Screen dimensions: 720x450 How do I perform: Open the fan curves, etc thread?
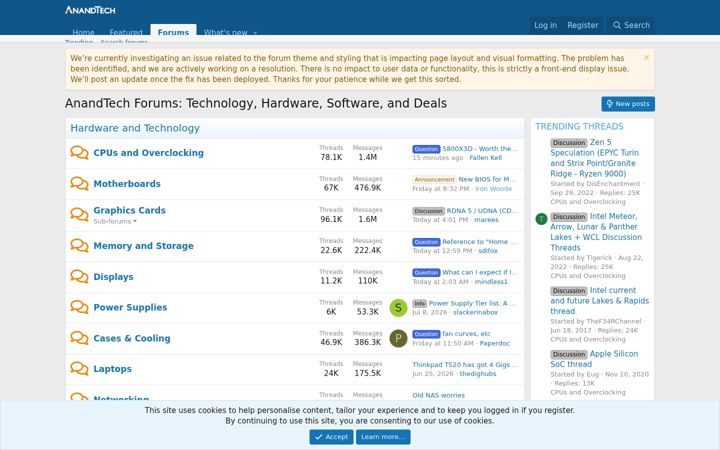466,334
